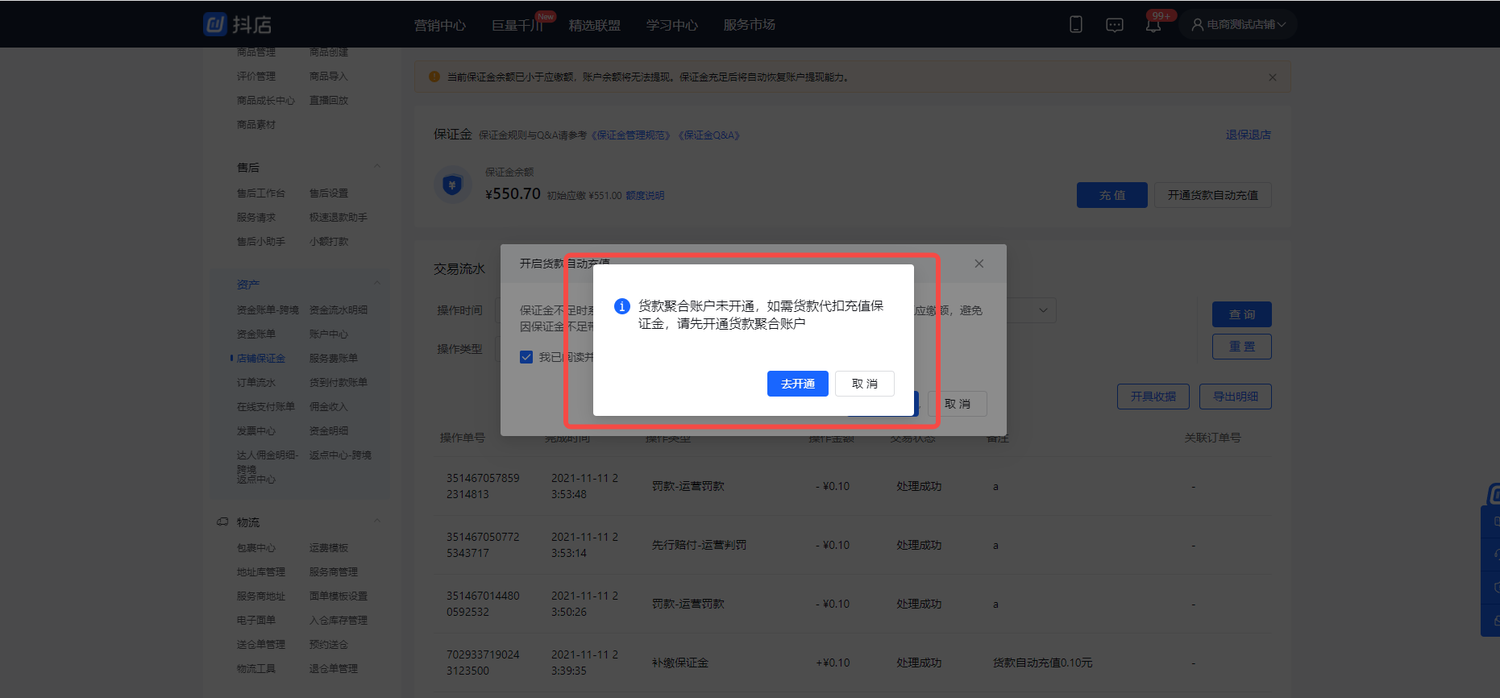Viewport: 1500px width, 698px height.
Task: Select 精选联盟 from the top menu
Action: click(x=595, y=25)
